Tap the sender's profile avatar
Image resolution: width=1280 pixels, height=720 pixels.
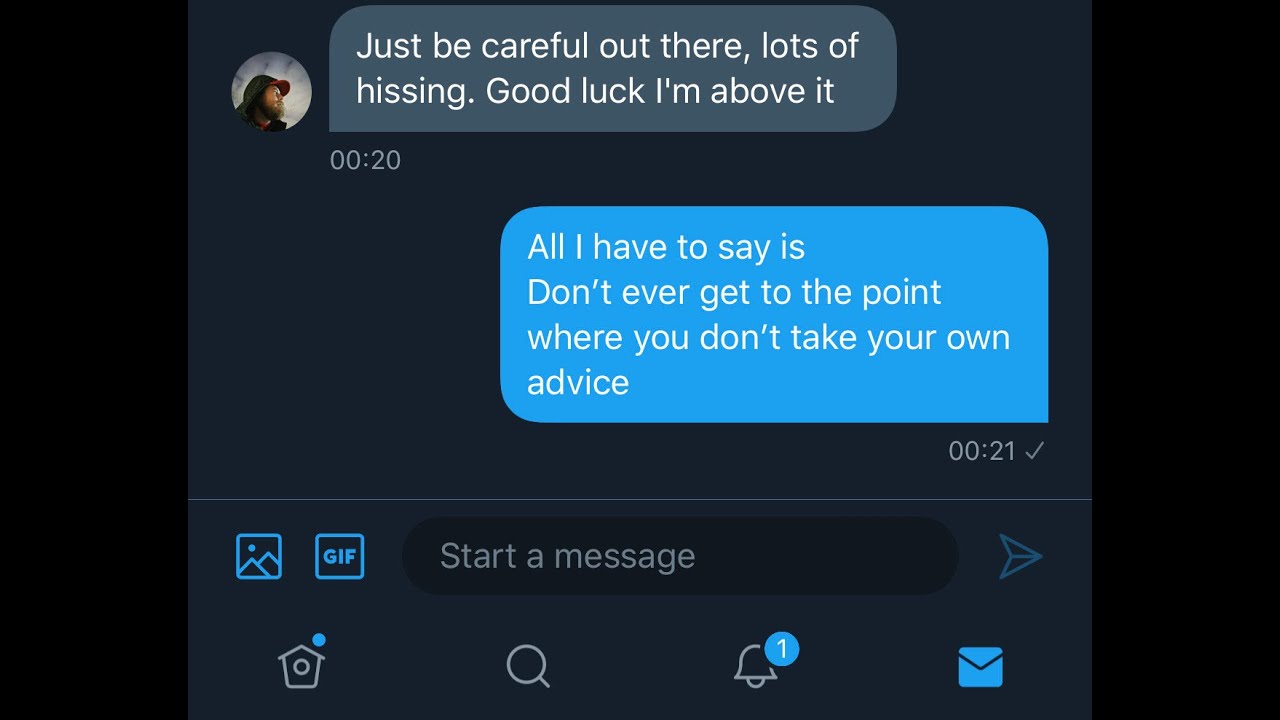(271, 92)
